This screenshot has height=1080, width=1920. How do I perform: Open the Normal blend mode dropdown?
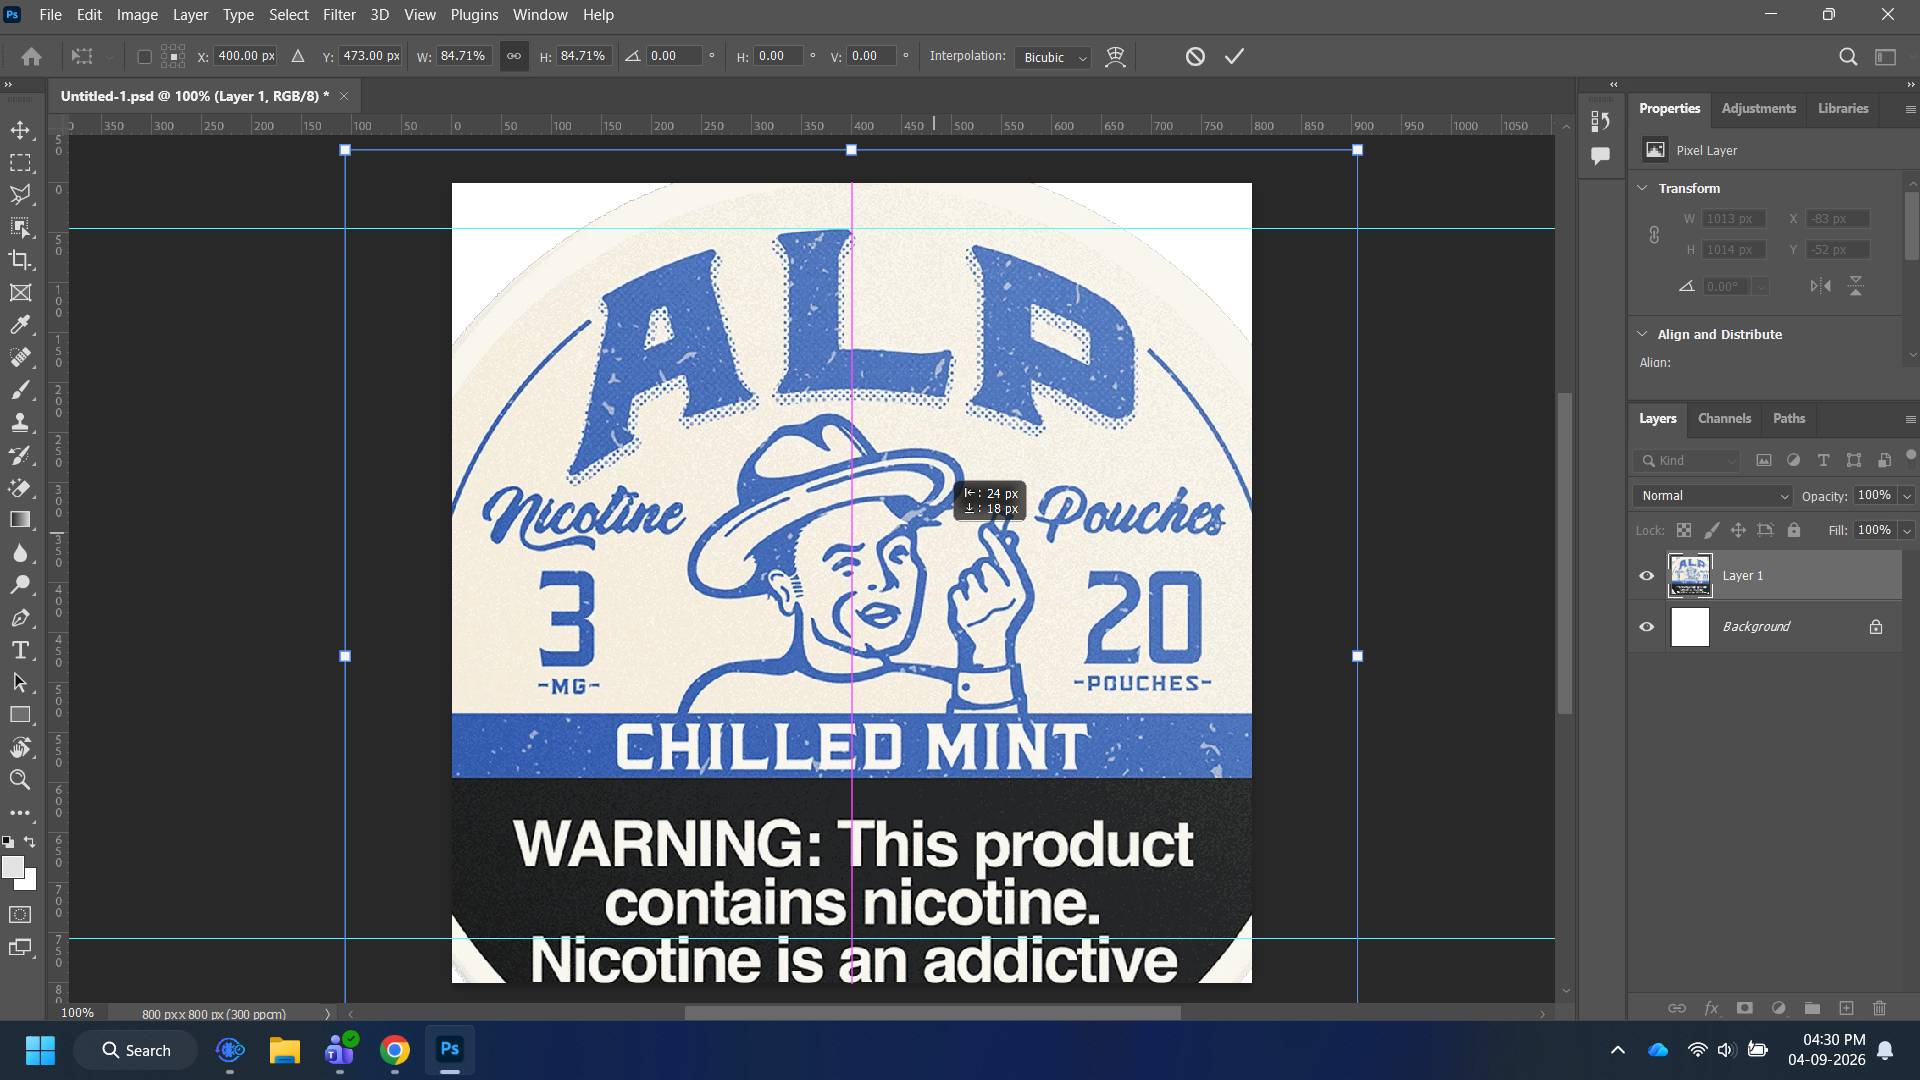1714,496
